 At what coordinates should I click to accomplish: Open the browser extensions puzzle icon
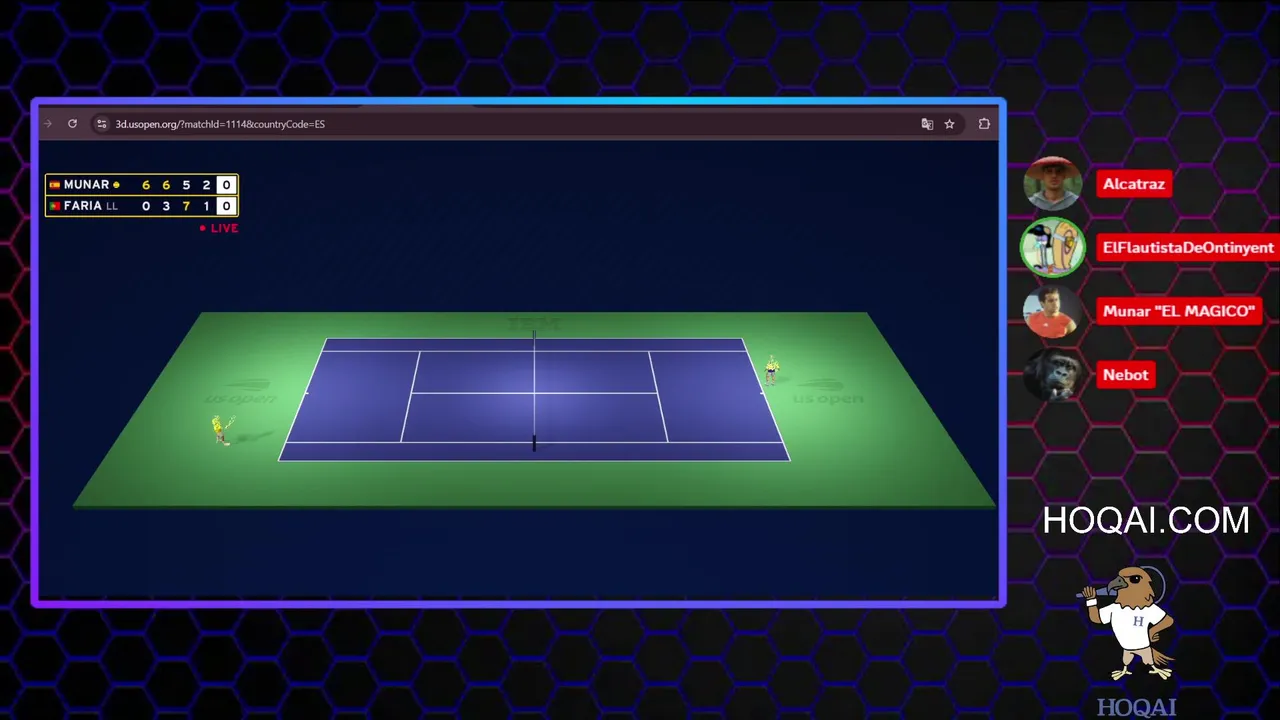[x=984, y=124]
